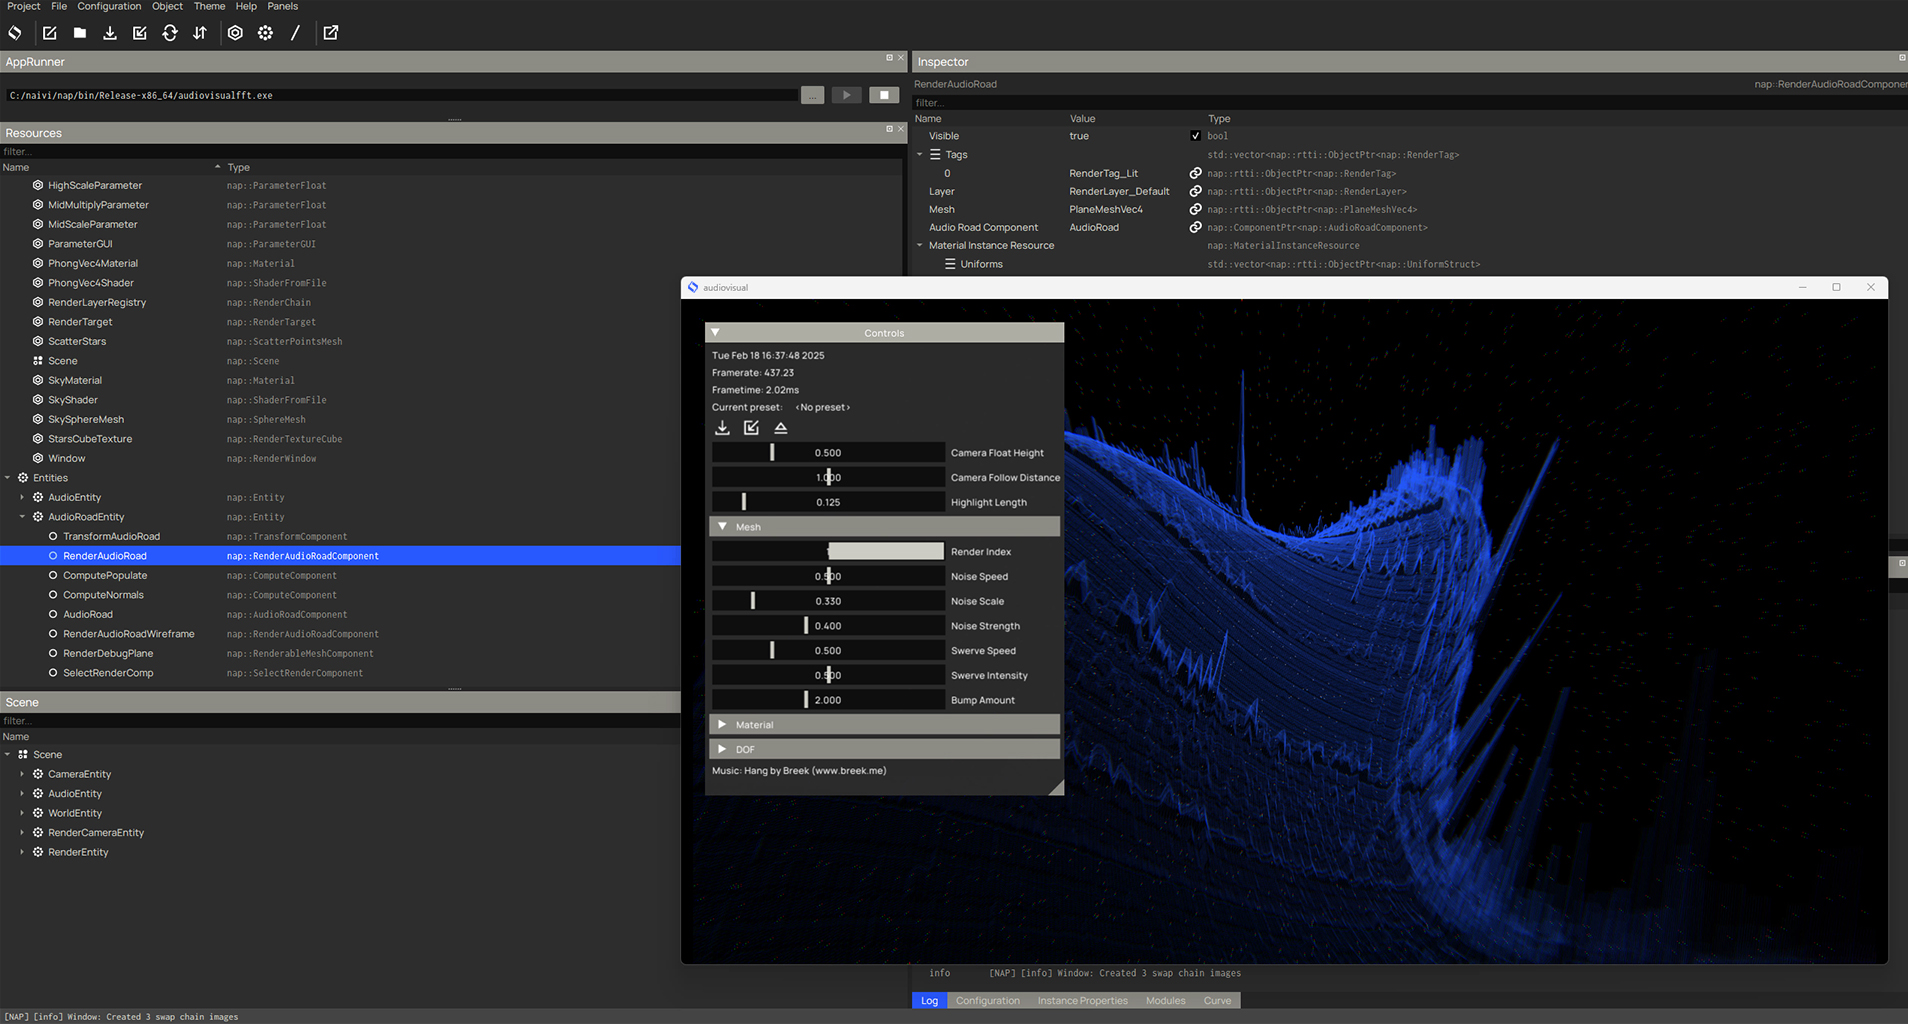The width and height of the screenshot is (1908, 1024).
Task: Click the save download-arrow toolbar icon
Action: [110, 33]
